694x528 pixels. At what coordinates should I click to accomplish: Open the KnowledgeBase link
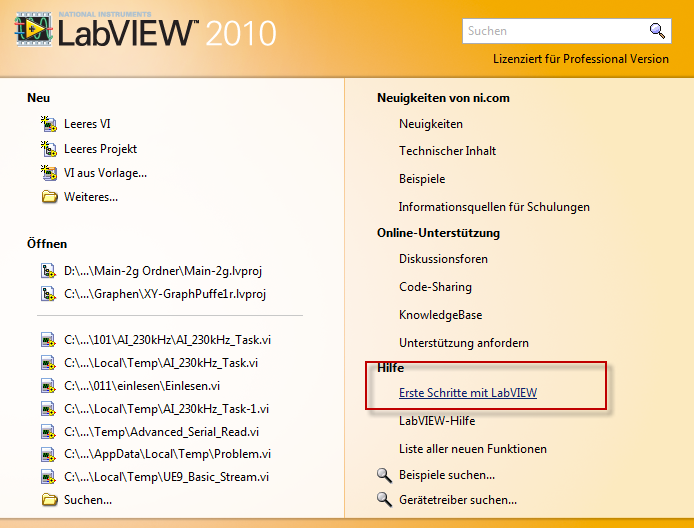click(x=440, y=315)
